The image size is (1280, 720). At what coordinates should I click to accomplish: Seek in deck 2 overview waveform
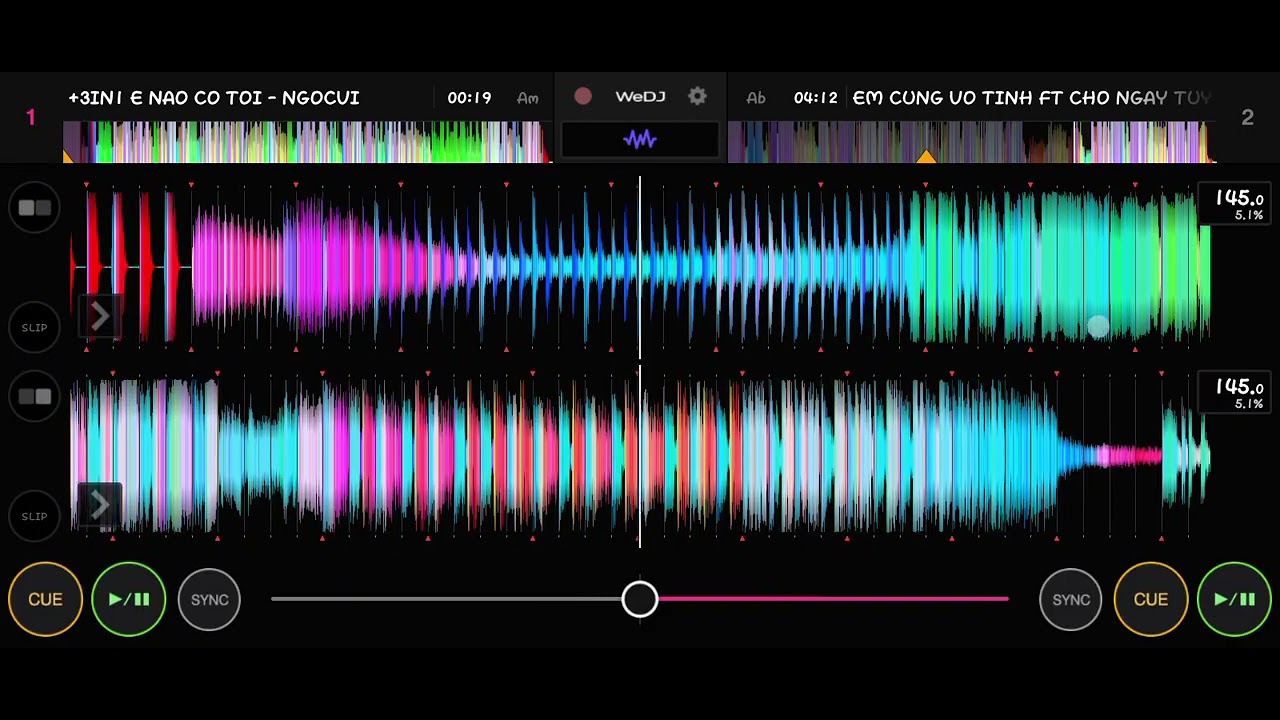(x=971, y=142)
